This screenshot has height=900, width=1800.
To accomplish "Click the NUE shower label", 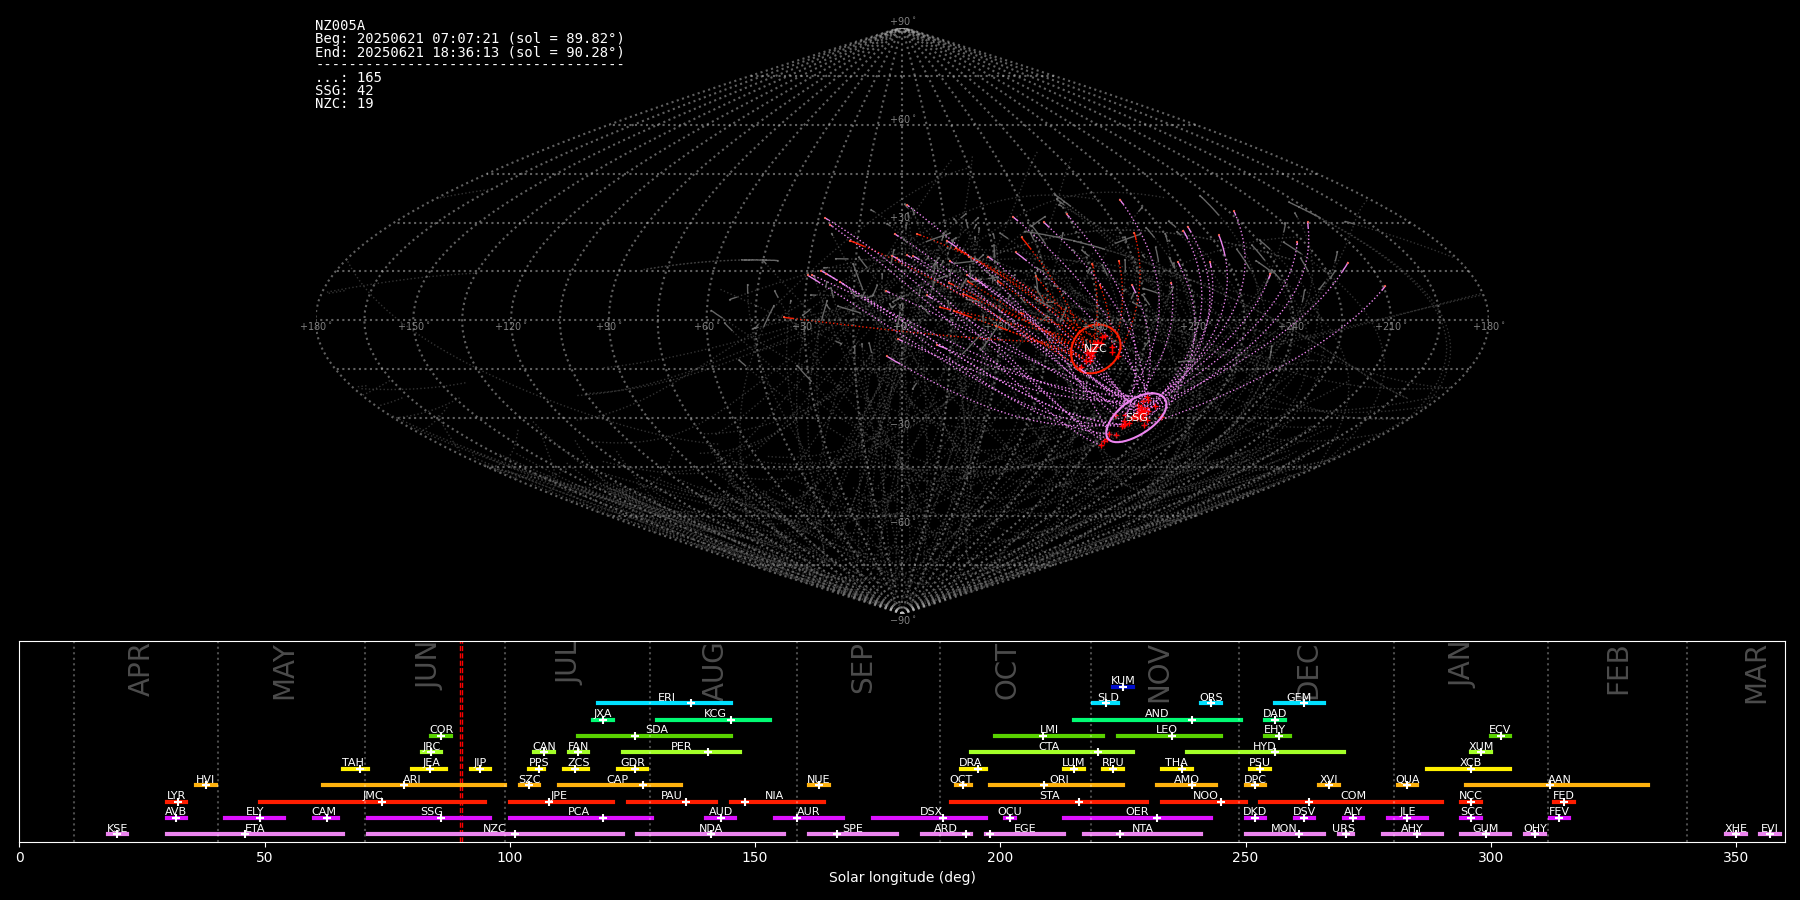I will coord(818,780).
